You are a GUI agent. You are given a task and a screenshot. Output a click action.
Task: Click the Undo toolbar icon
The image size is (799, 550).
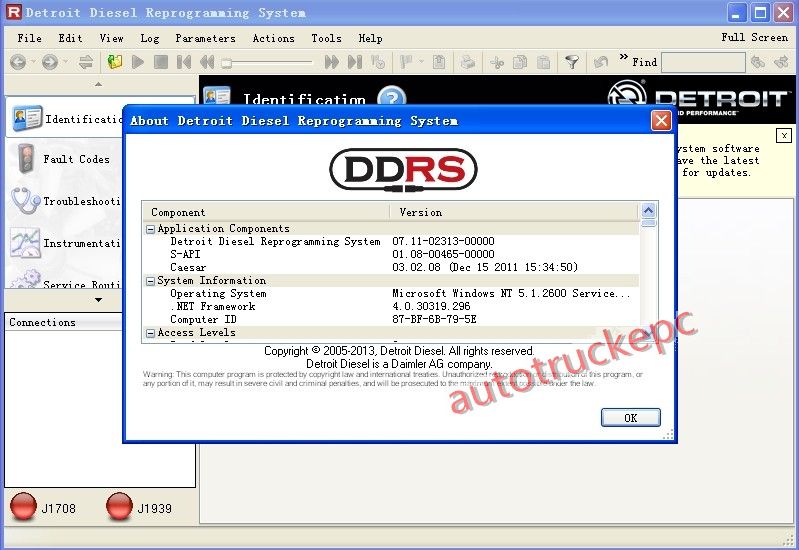601,62
